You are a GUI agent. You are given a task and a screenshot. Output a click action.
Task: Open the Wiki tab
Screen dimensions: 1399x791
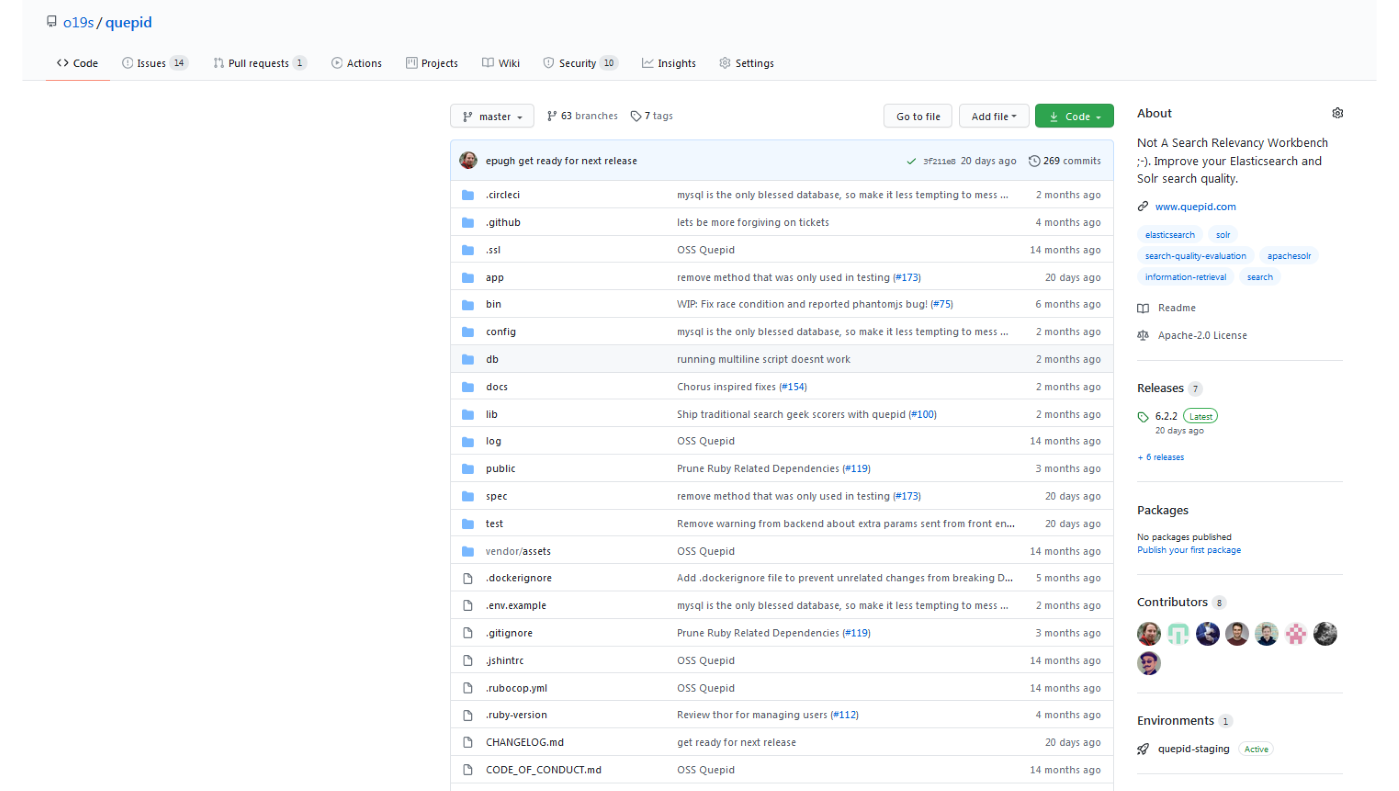click(x=501, y=63)
